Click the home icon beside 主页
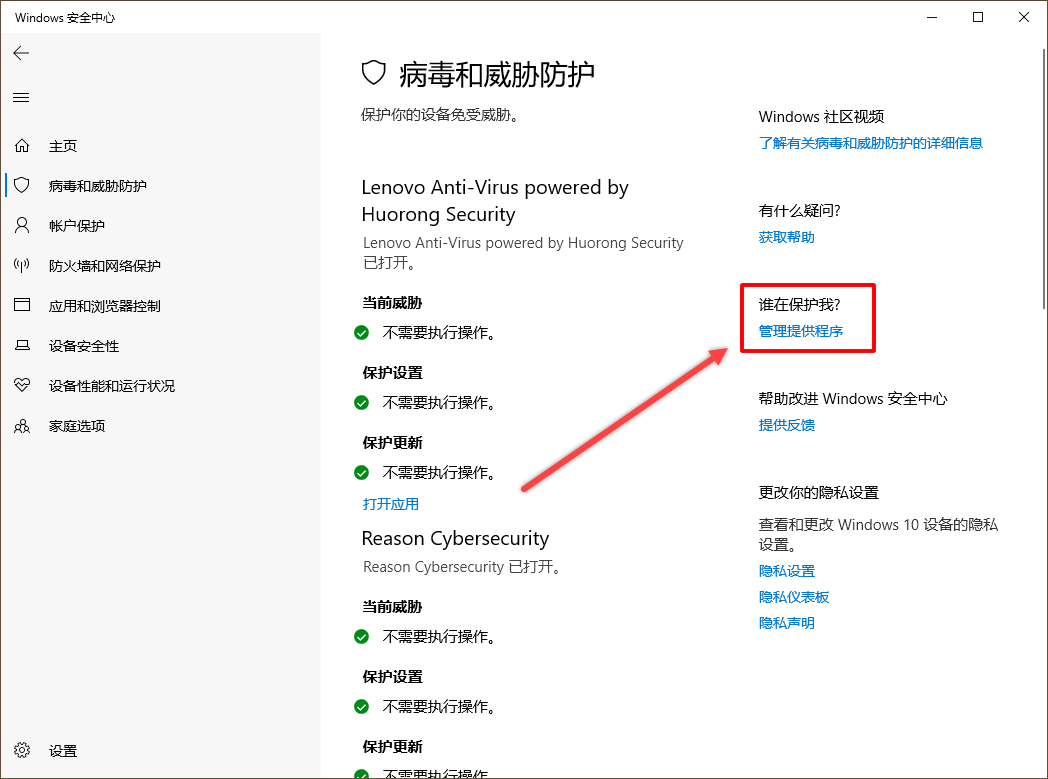Image resolution: width=1048 pixels, height=779 pixels. pyautogui.click(x=22, y=146)
